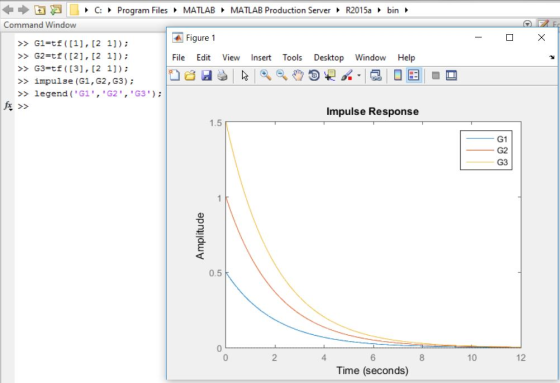Open the Tools menu in Figure 1
560x383 pixels.
pos(292,58)
